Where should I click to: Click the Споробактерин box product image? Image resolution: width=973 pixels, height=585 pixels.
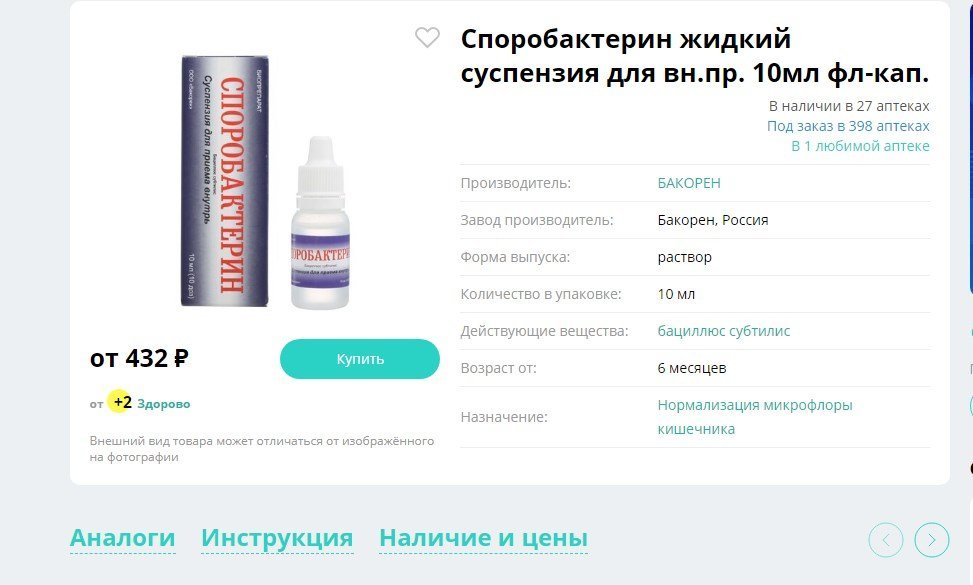tap(225, 181)
